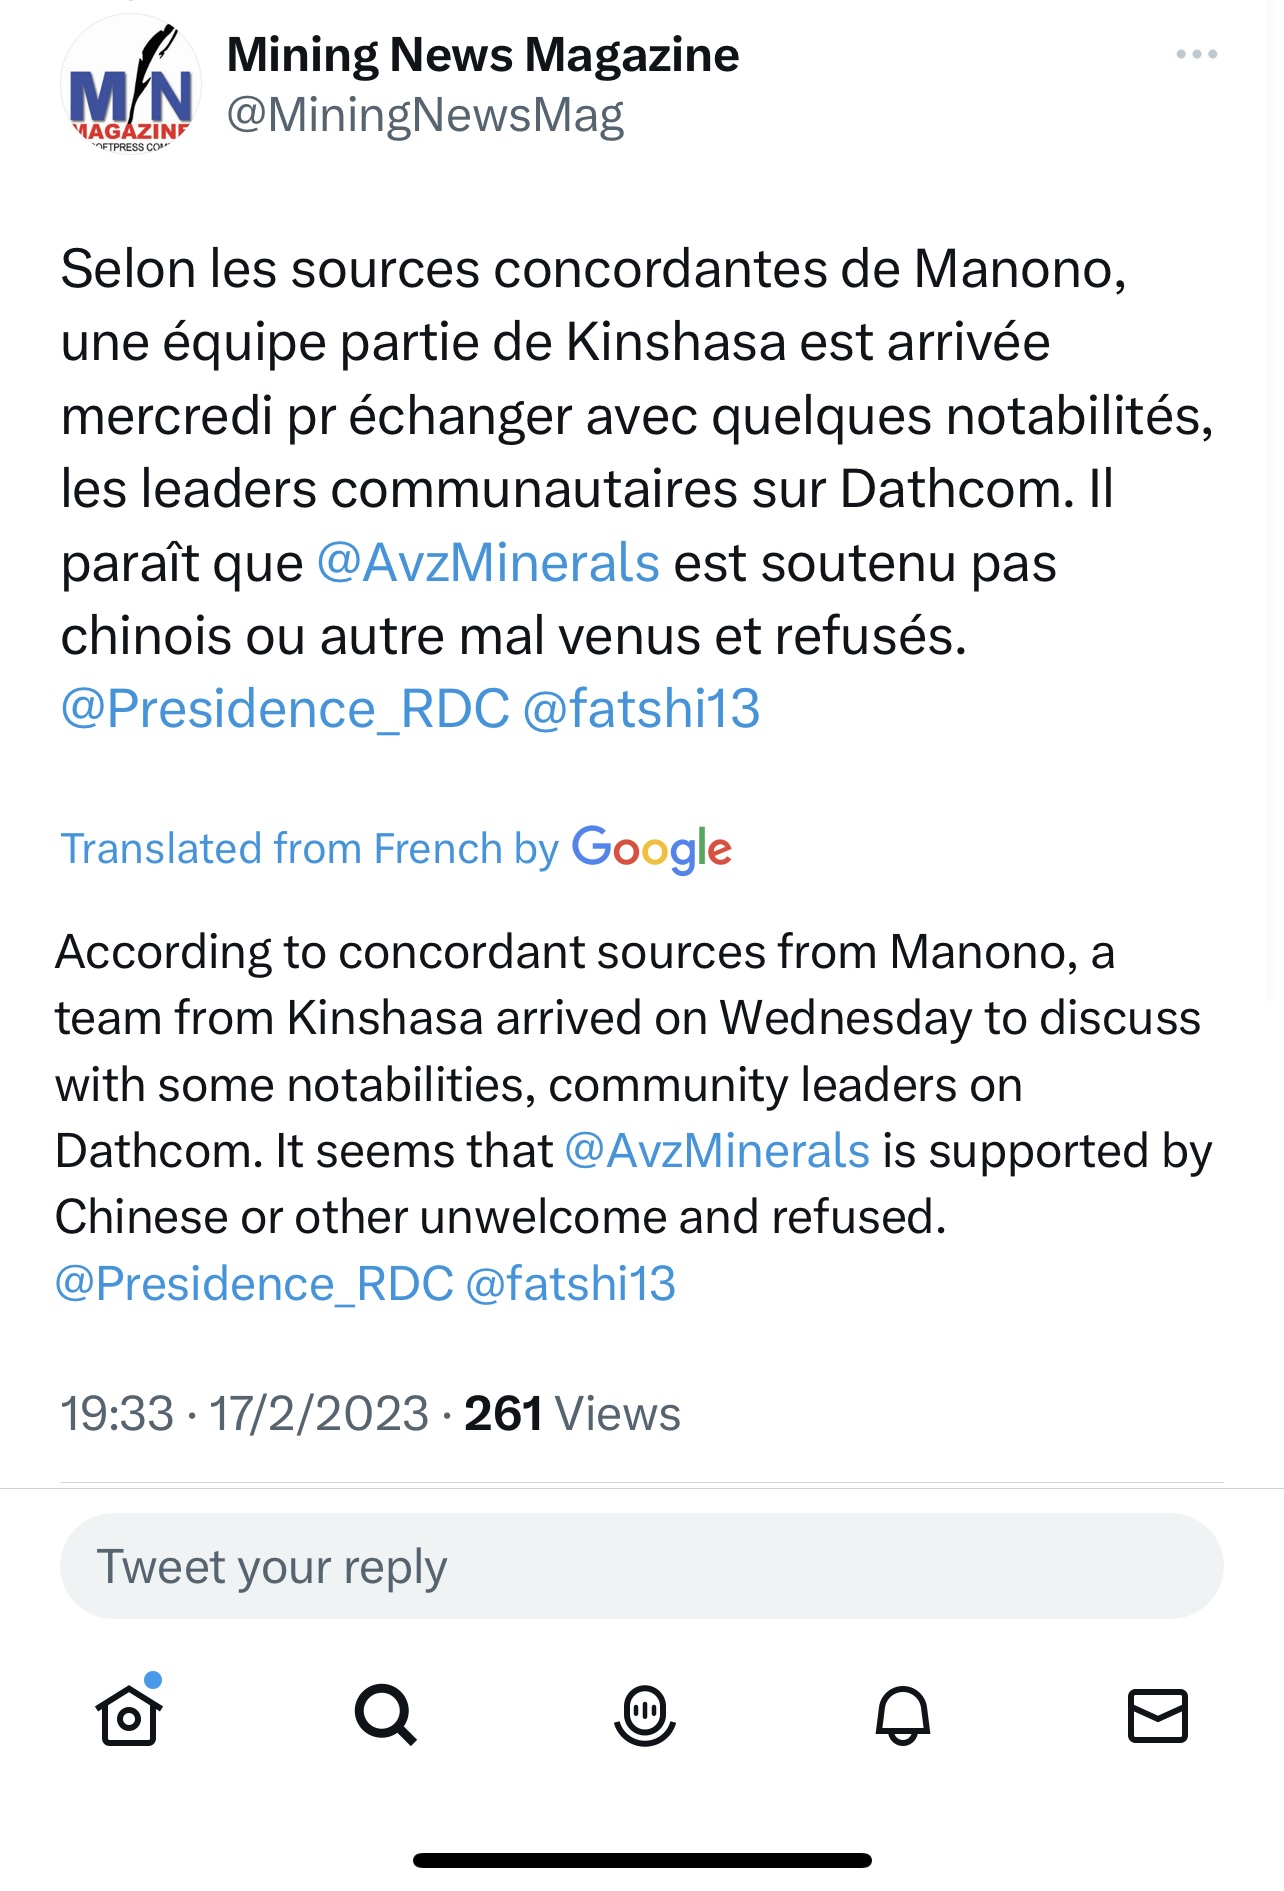Tap "Translated from French by Google" label
The width and height of the screenshot is (1284, 1891).
[x=396, y=848]
